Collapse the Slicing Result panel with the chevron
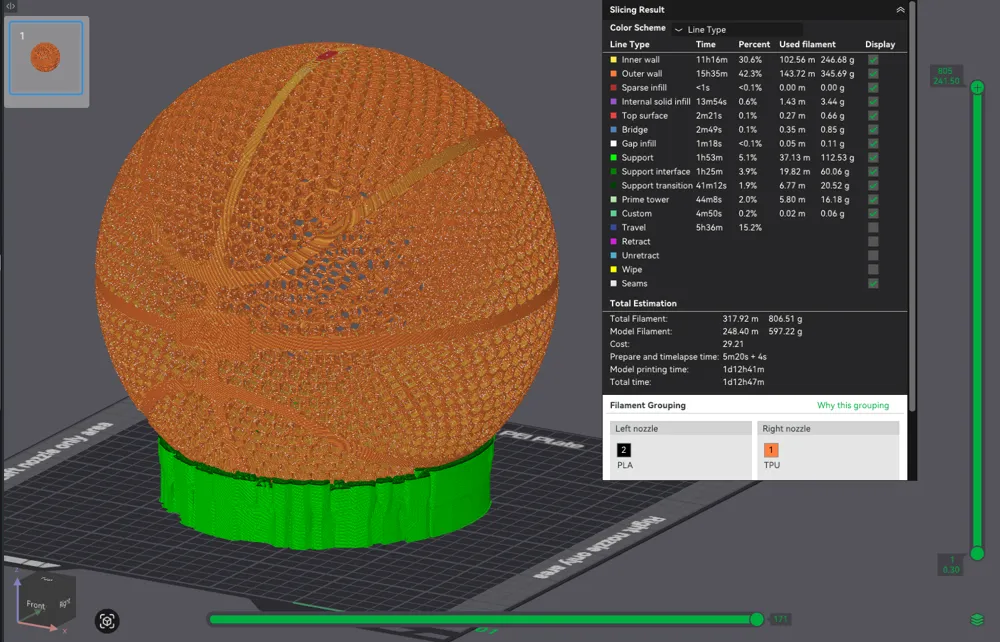This screenshot has width=1000, height=642. pyautogui.click(x=897, y=9)
